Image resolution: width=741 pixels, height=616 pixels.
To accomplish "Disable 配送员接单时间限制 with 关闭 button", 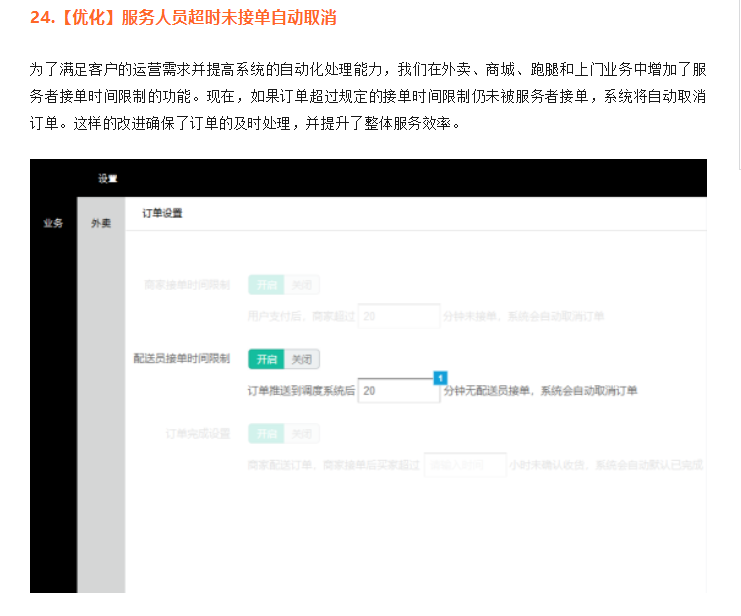I will click(x=301, y=359).
